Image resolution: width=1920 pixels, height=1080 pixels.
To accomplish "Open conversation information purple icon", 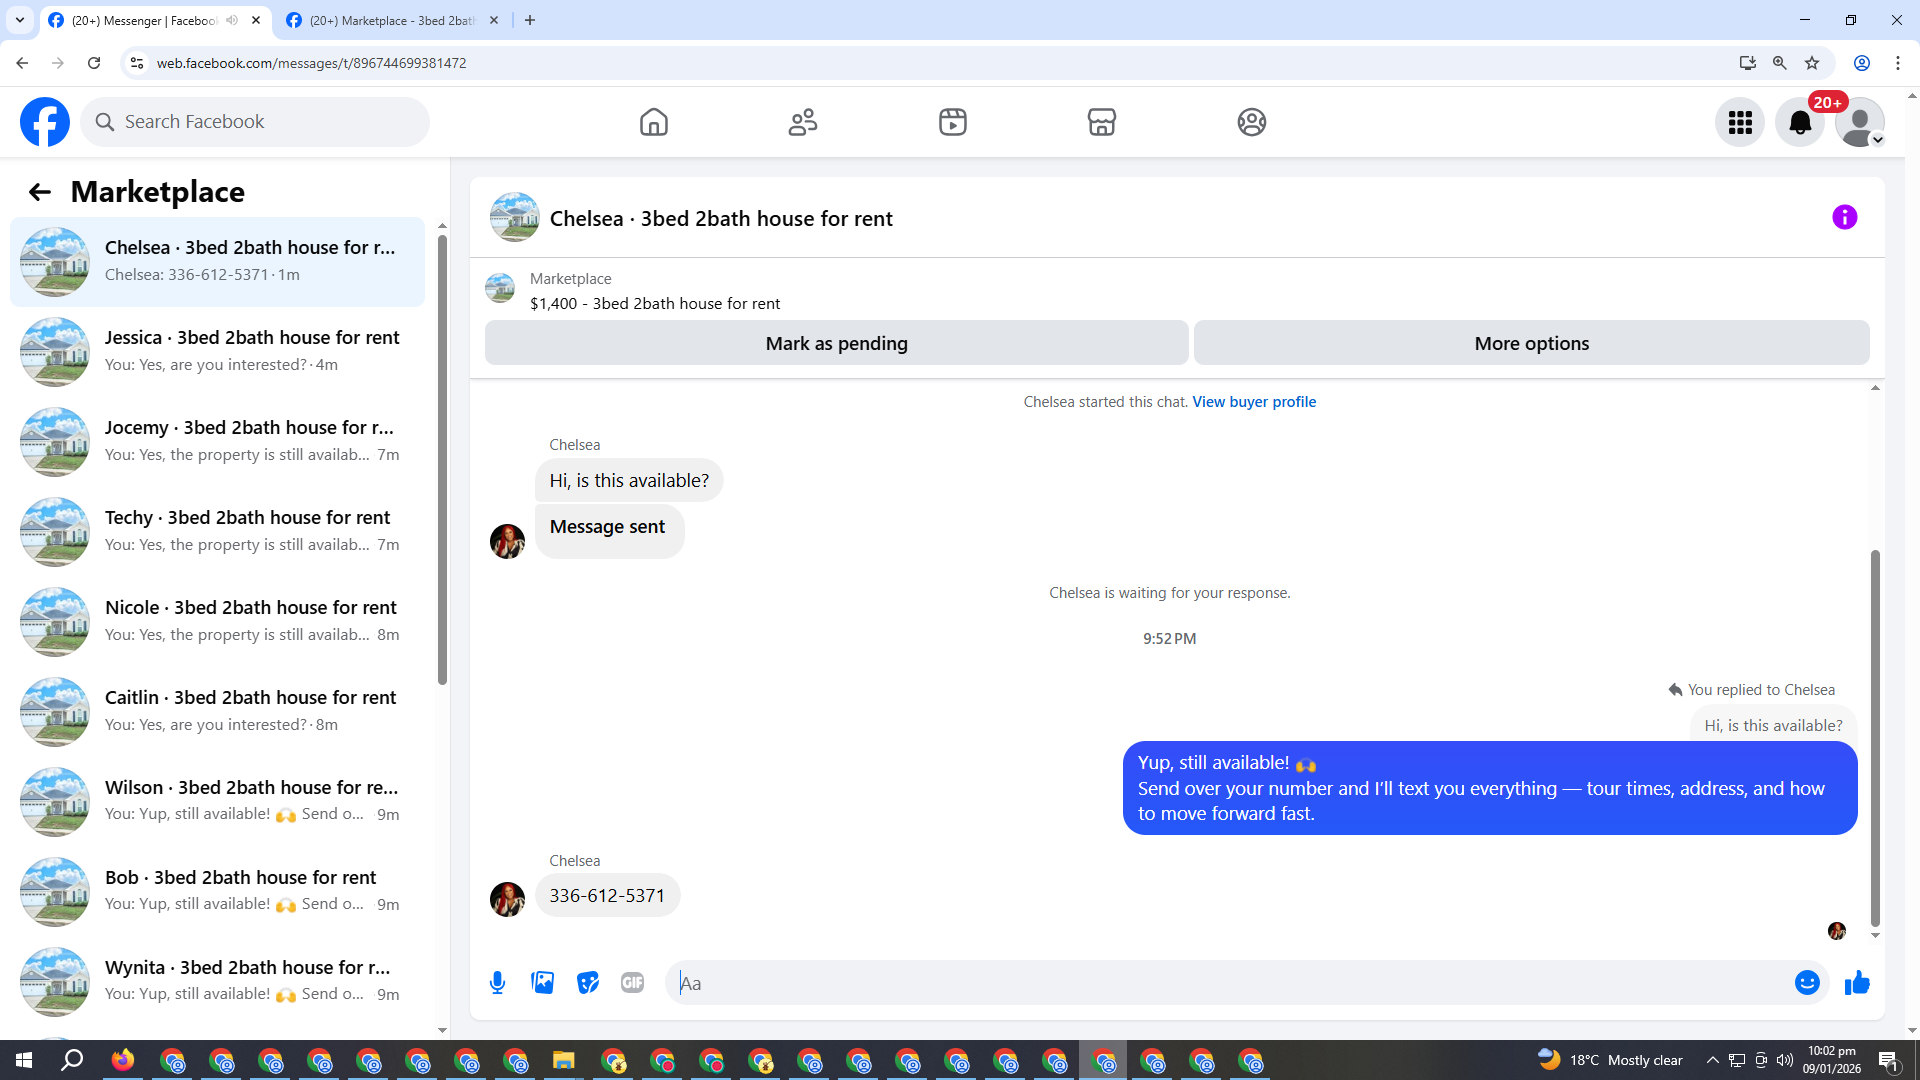I will [1844, 217].
